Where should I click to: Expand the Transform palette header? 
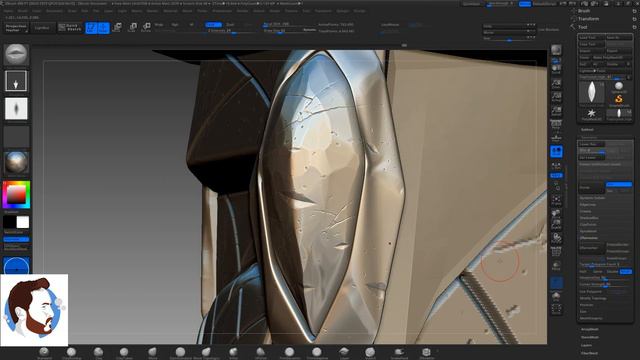(588, 19)
